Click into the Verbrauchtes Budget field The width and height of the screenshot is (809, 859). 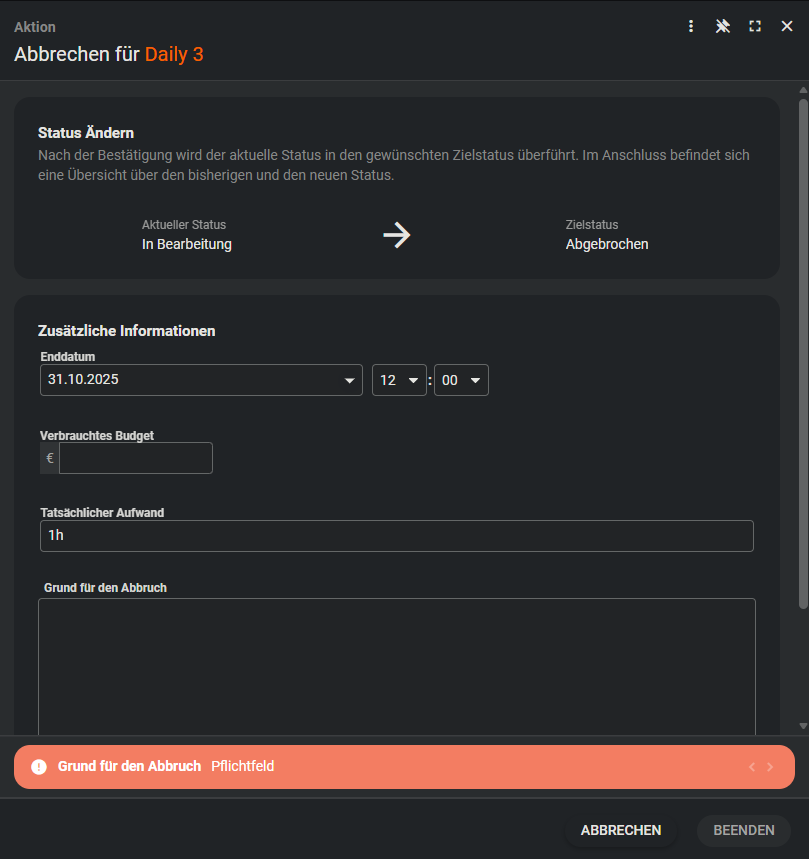pos(136,458)
